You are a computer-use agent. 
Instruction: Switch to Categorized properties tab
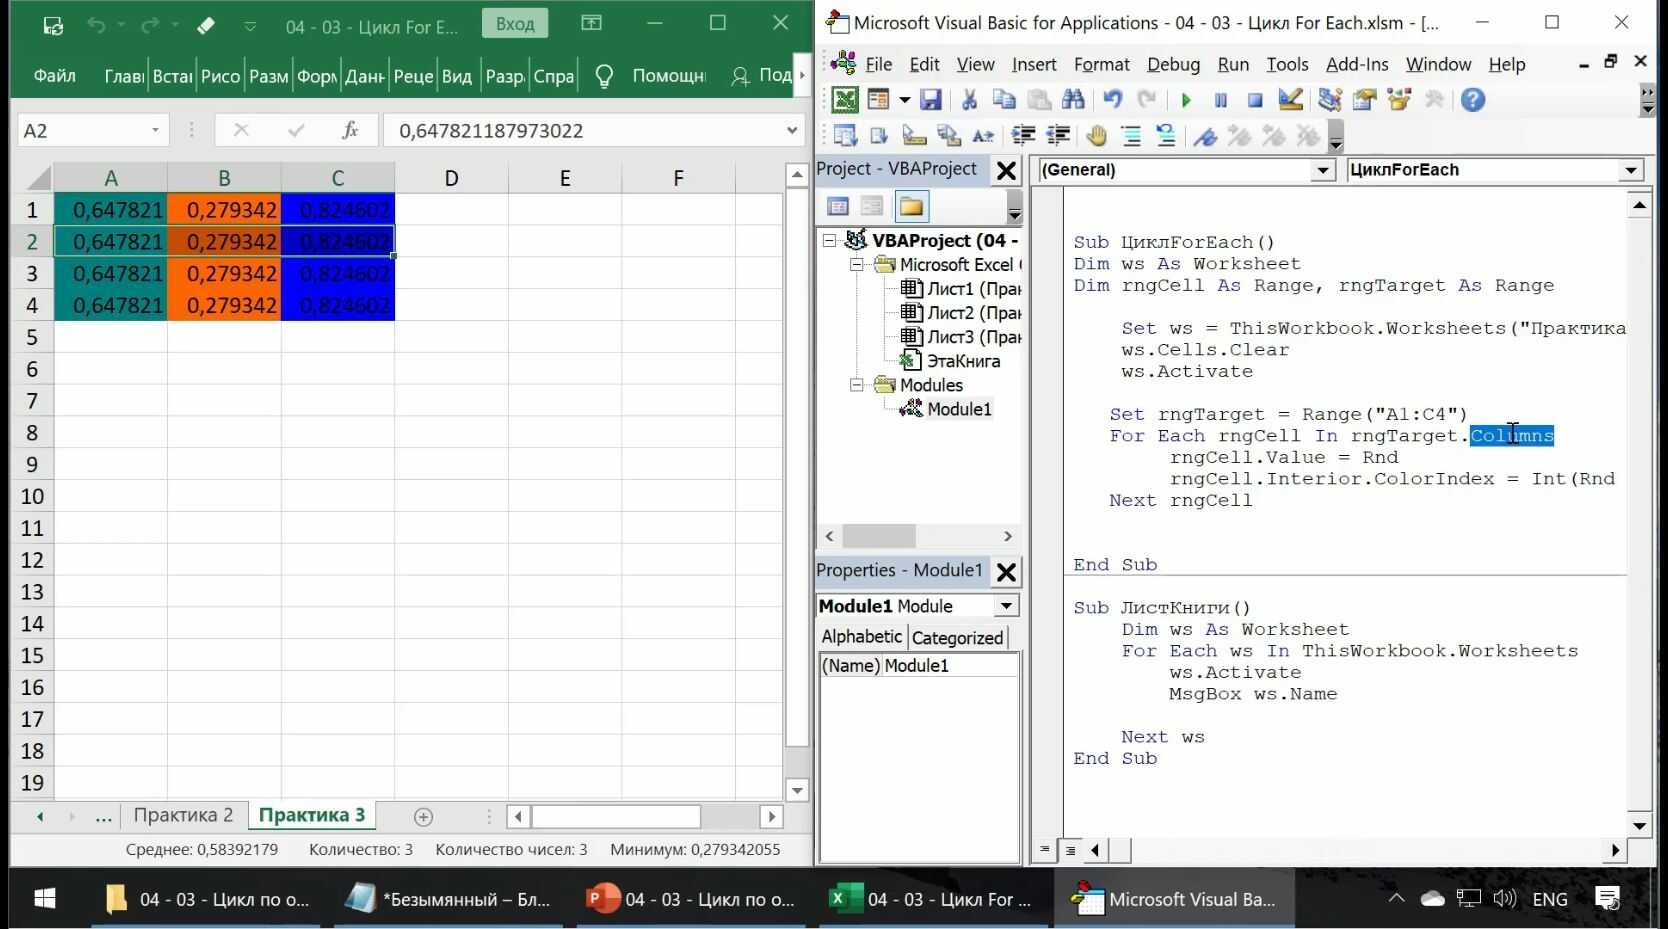pos(957,638)
